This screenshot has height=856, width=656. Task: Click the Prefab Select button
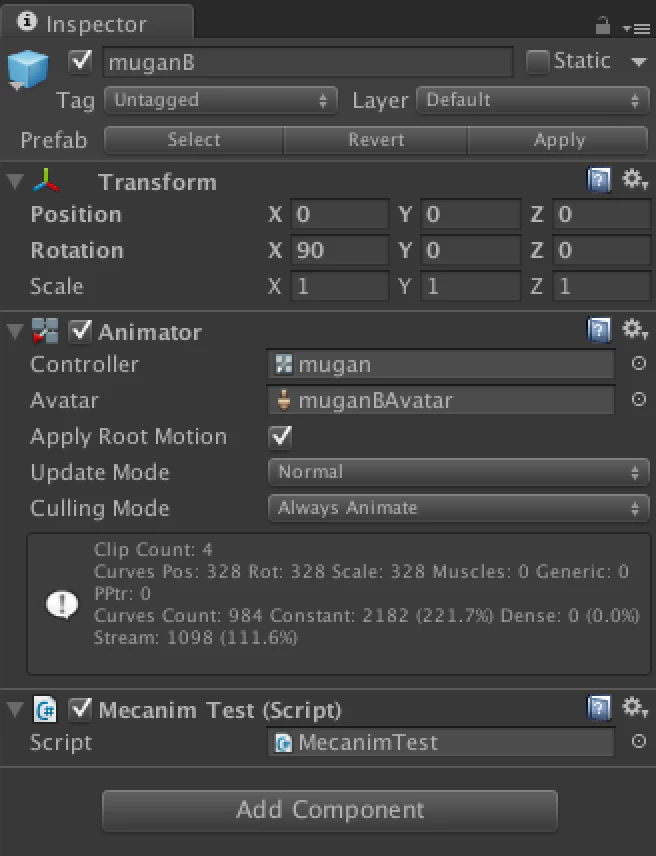tap(194, 140)
